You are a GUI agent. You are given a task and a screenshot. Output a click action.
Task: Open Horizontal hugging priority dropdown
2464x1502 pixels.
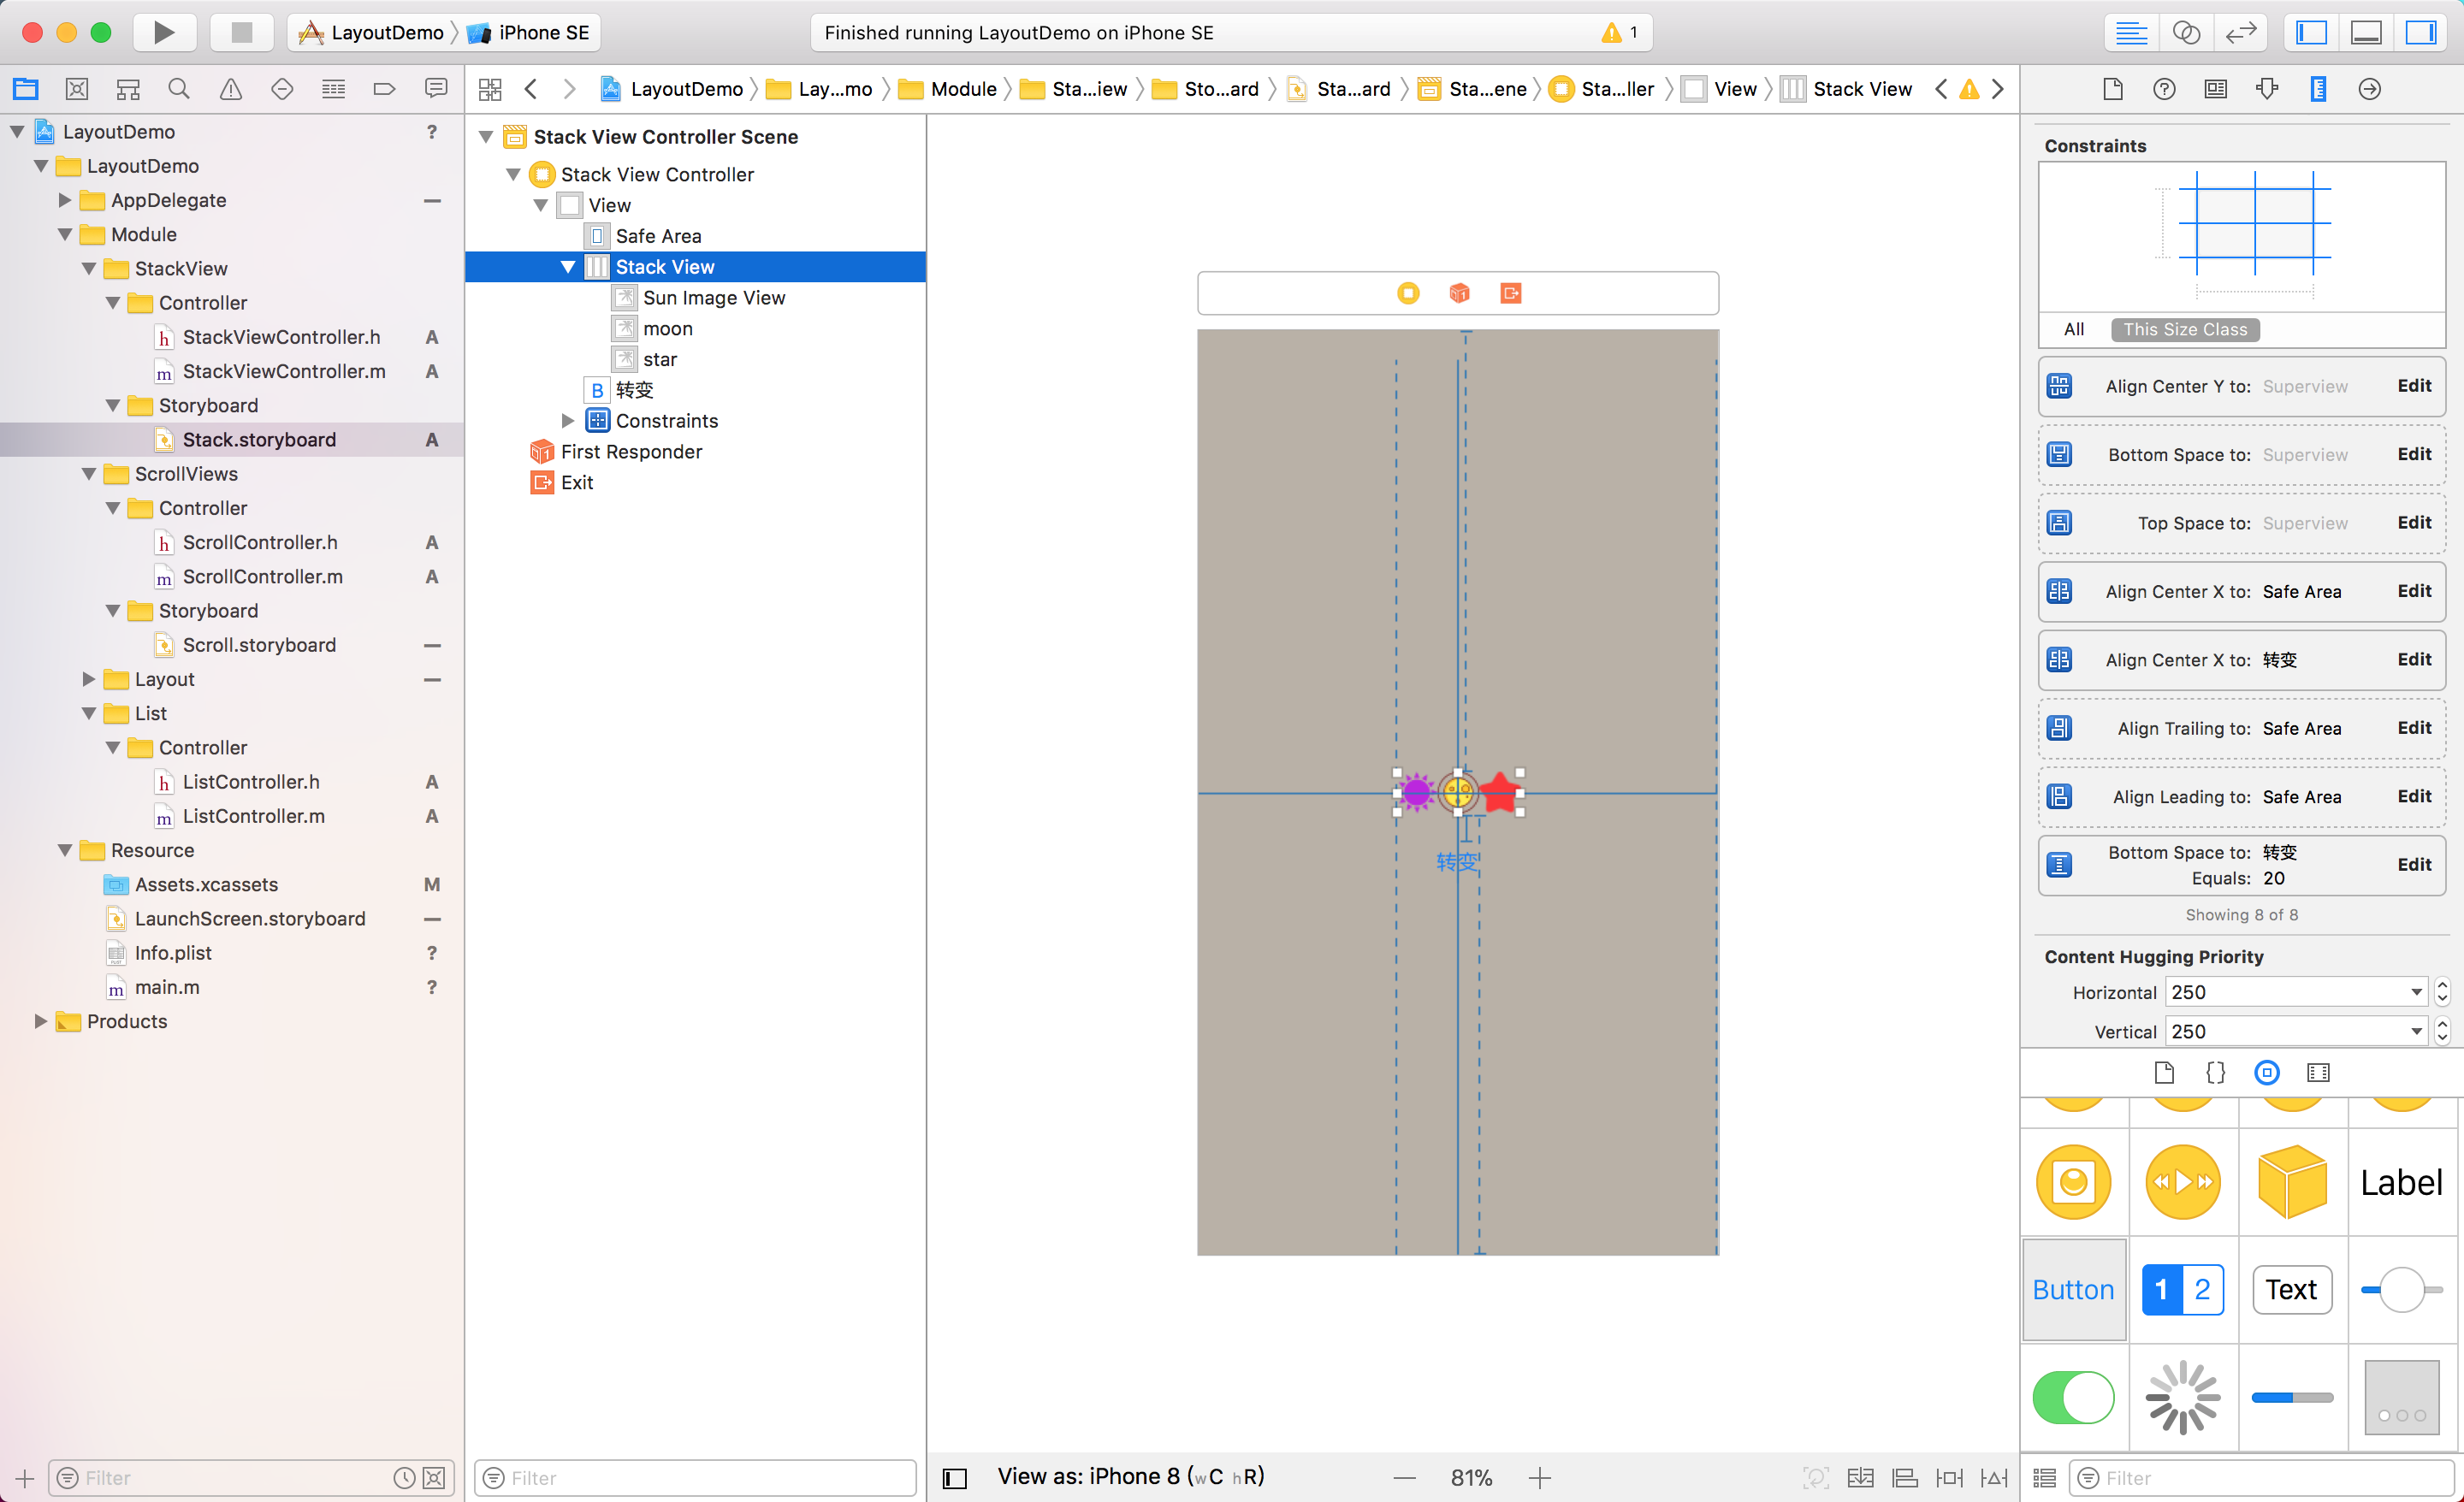coord(2416,992)
